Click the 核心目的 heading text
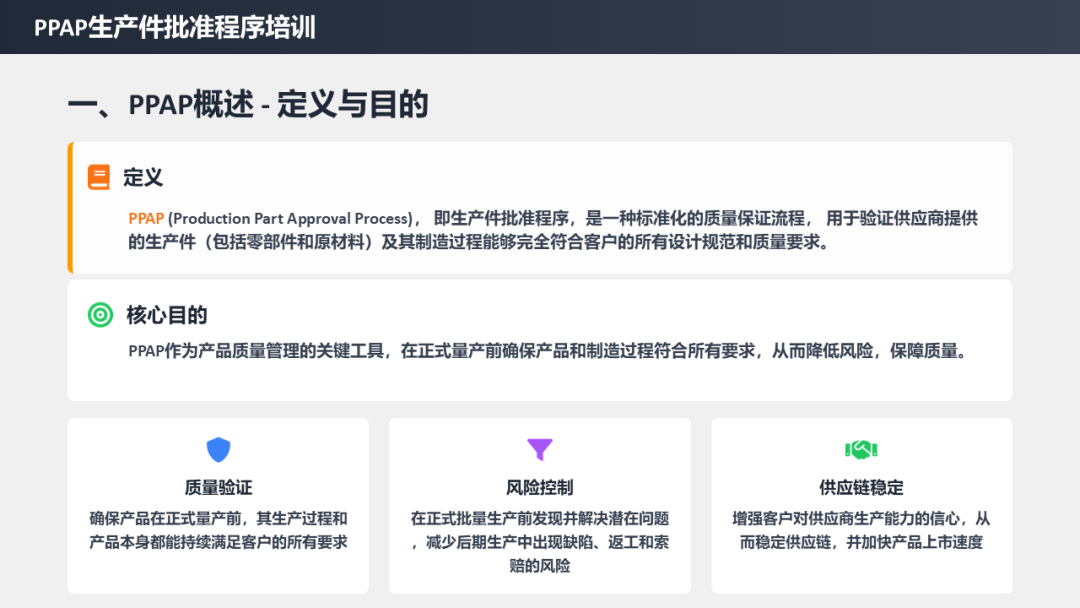Screen dimensions: 1080x608 [x=167, y=315]
